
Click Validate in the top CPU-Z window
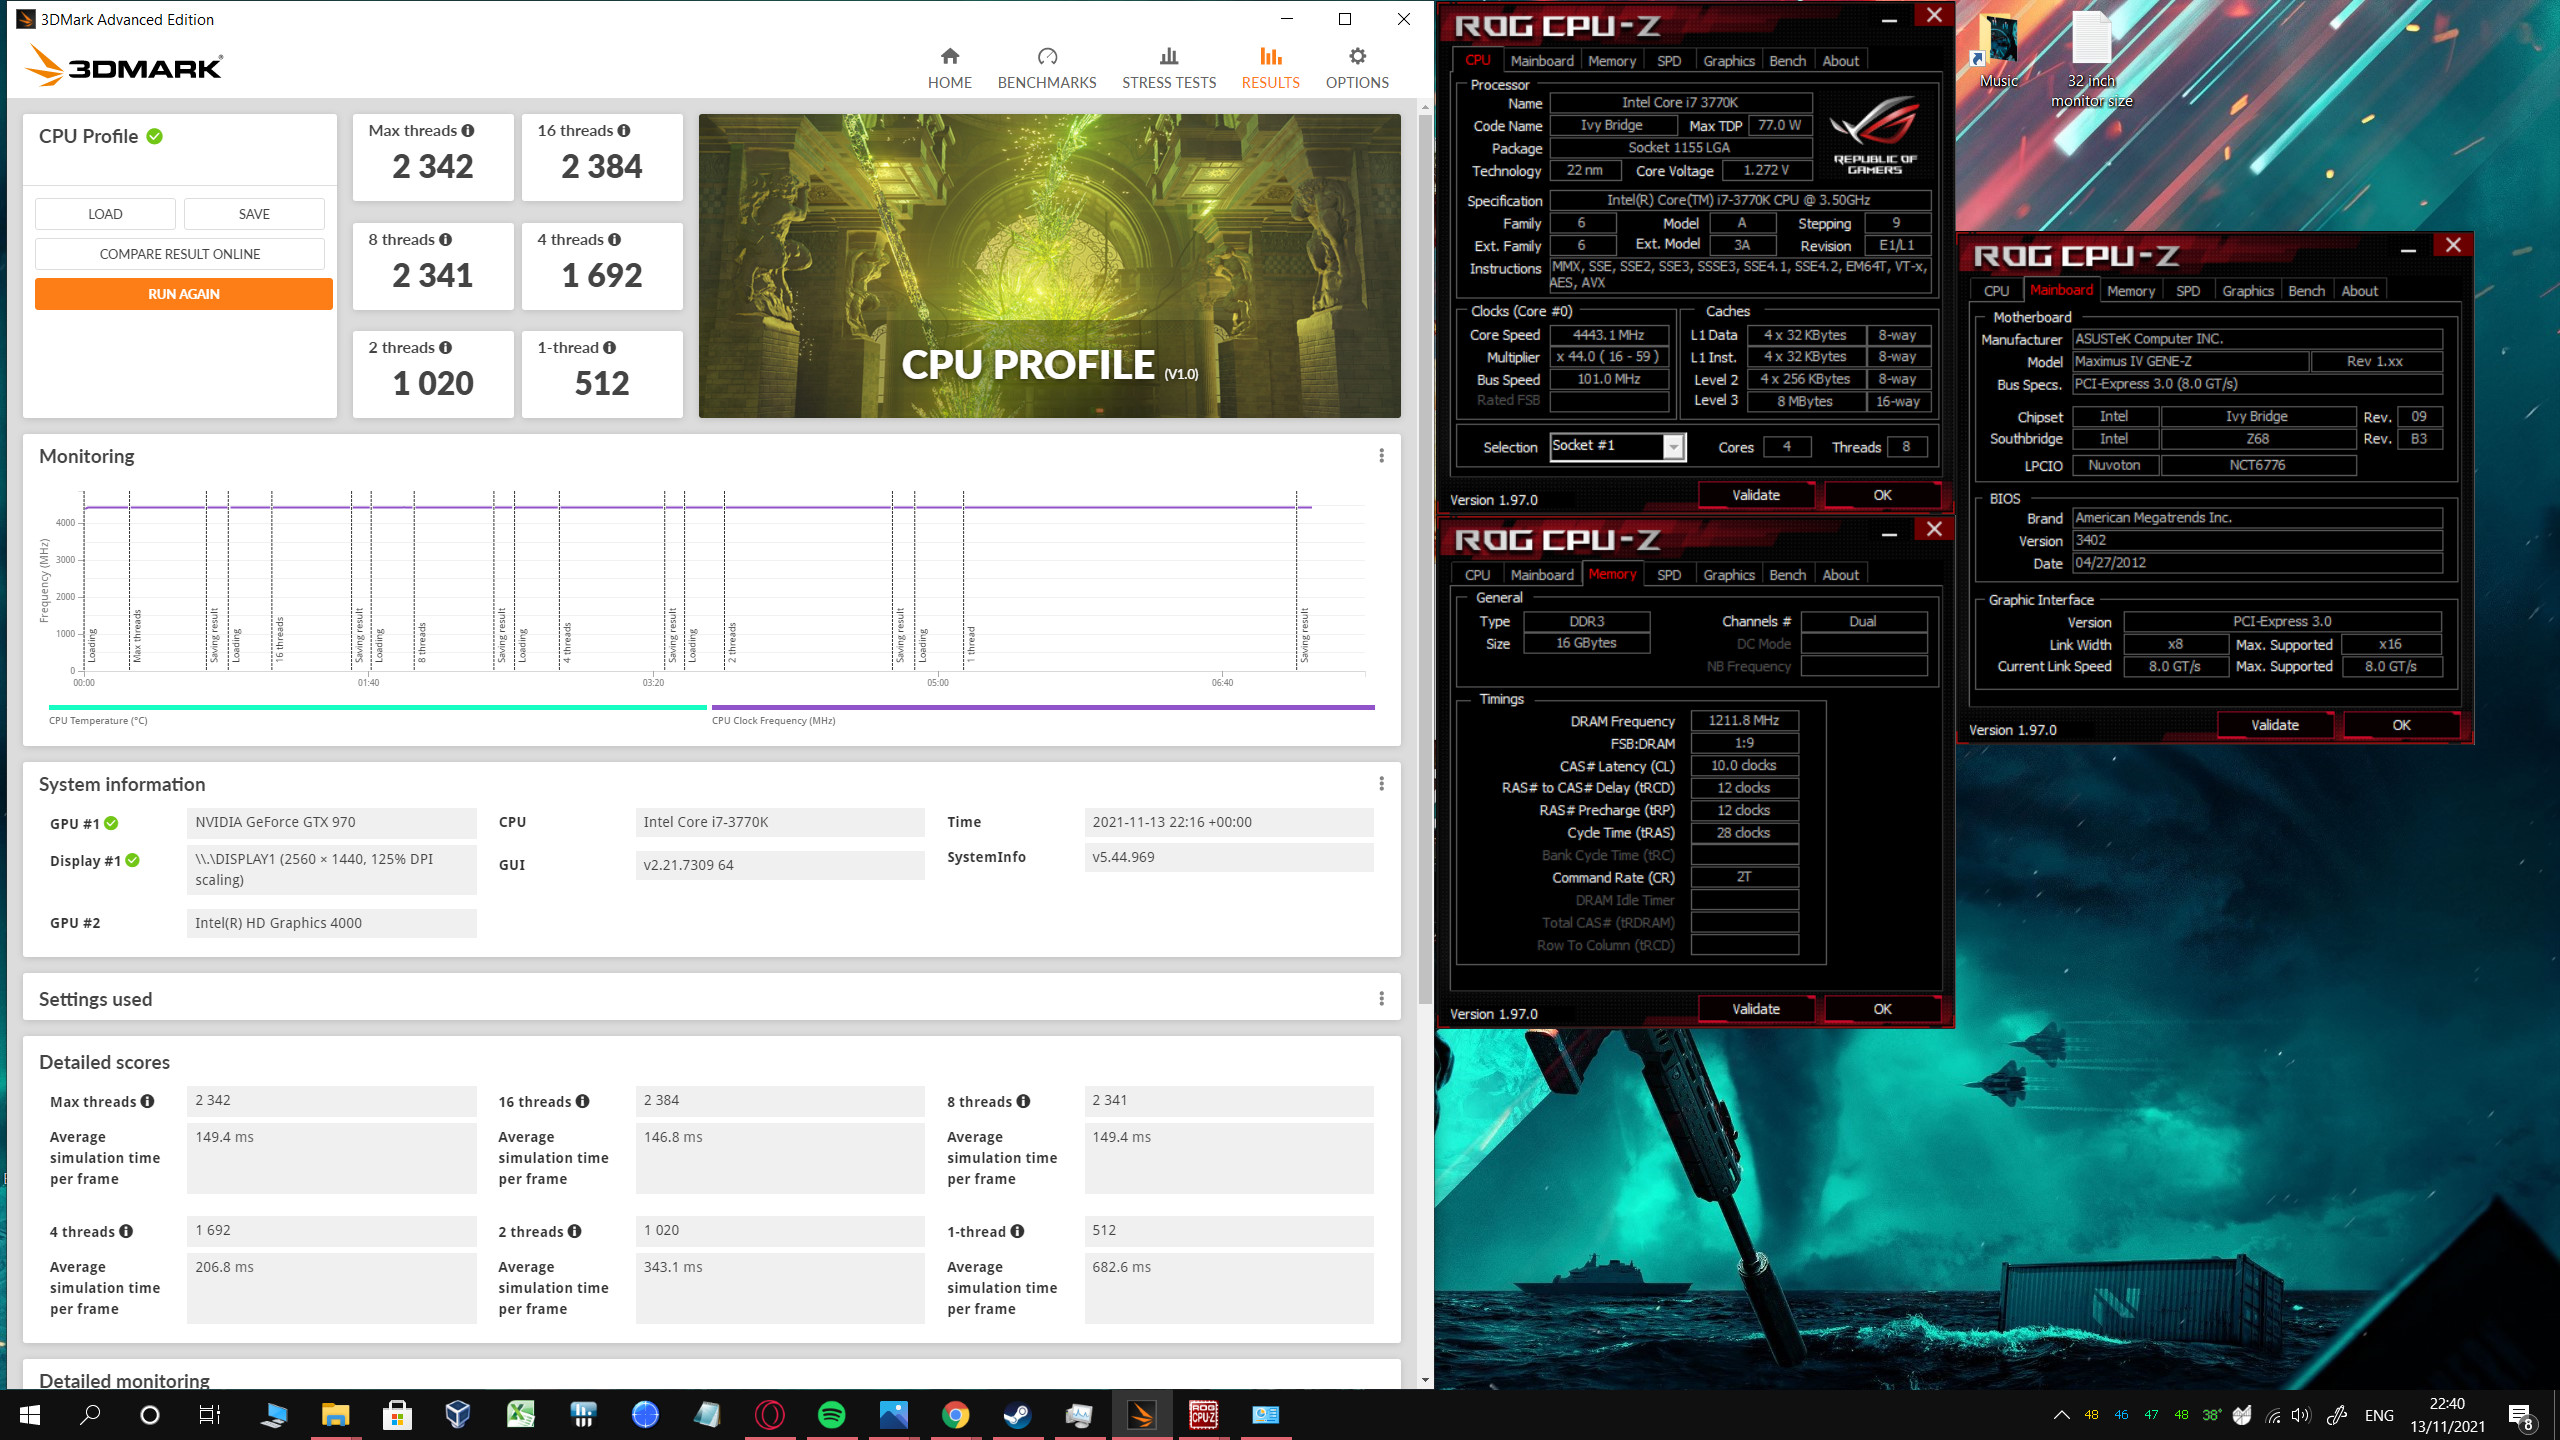(1756, 495)
